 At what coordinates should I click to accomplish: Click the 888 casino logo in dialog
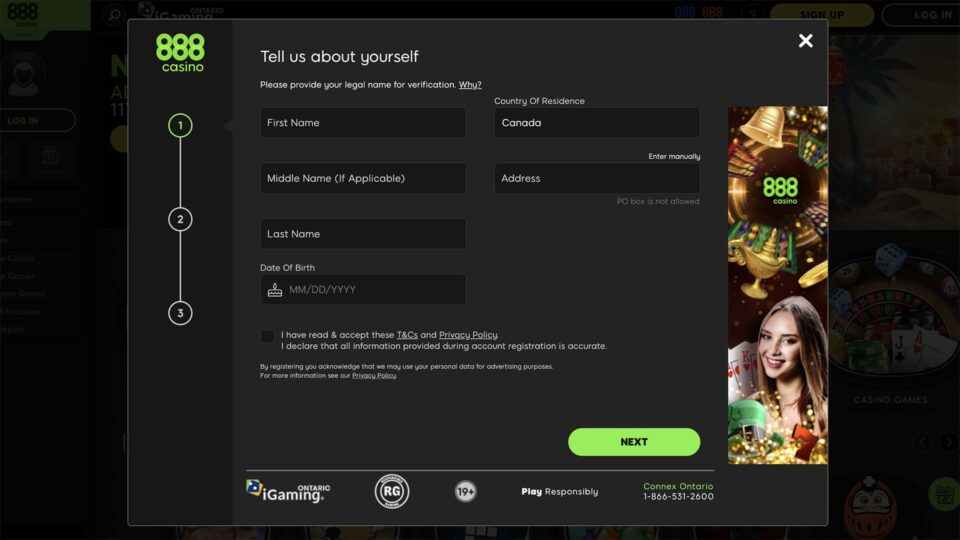180,53
